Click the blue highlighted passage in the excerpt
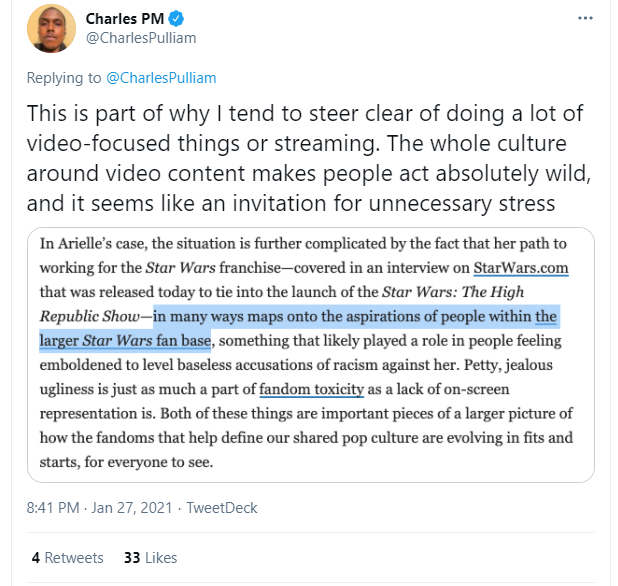Image resolution: width=618 pixels, height=586 pixels. [x=340, y=318]
